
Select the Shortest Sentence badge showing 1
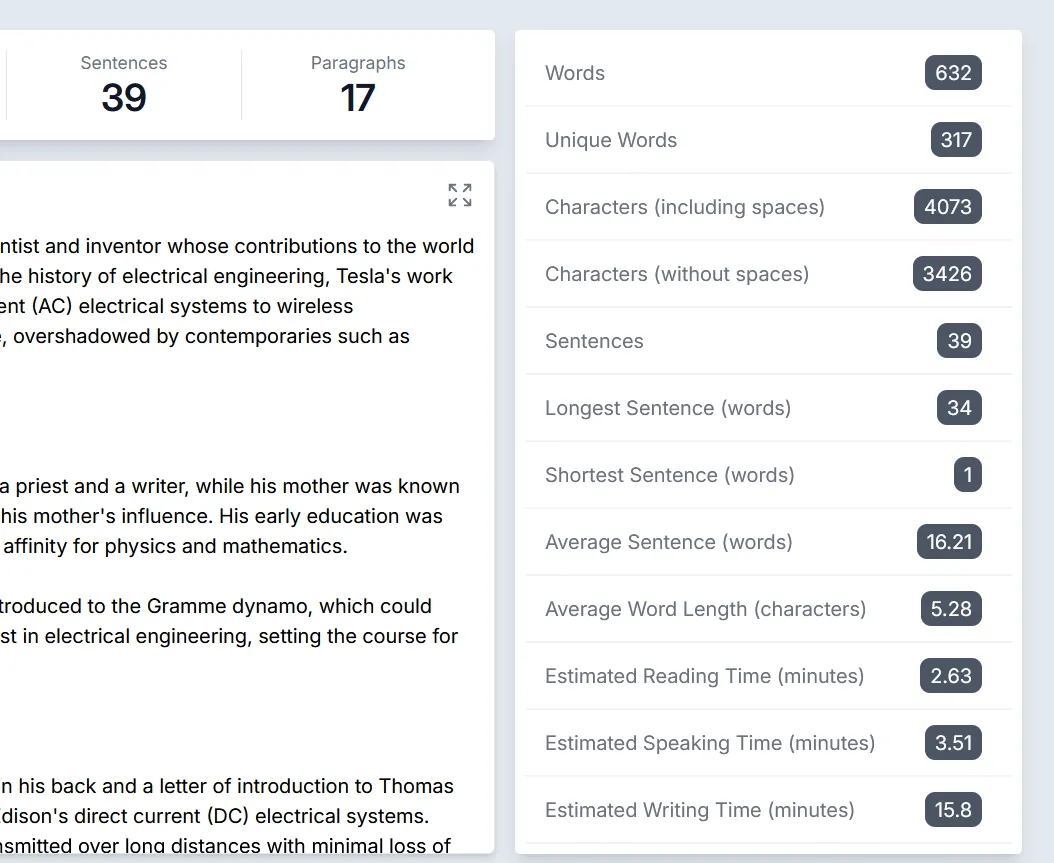[x=967, y=475]
